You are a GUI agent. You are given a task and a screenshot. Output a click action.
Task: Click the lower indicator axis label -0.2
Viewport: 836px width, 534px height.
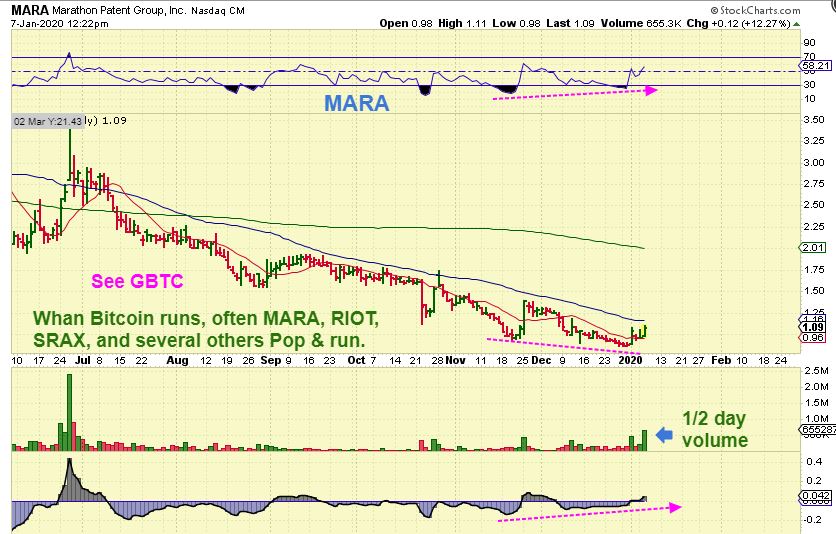[813, 519]
